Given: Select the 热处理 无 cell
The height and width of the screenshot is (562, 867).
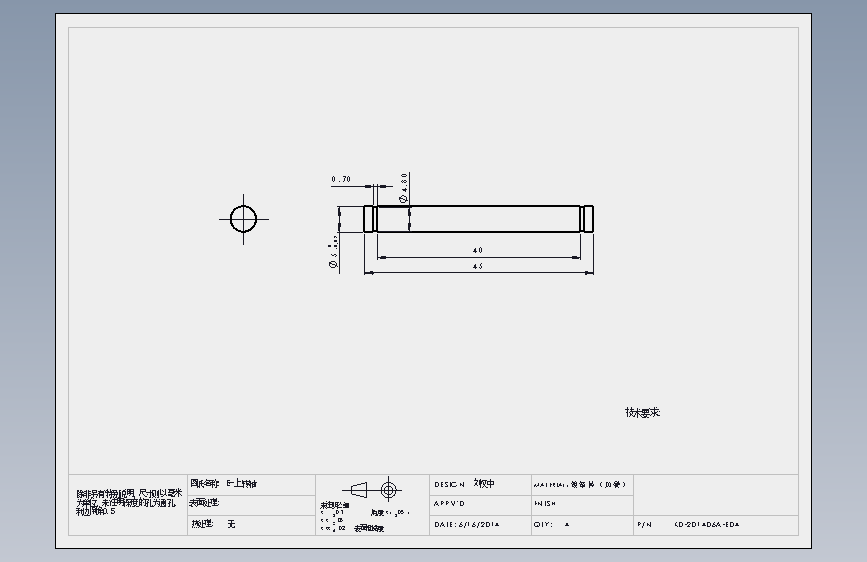Looking at the screenshot, I should [x=252, y=525].
